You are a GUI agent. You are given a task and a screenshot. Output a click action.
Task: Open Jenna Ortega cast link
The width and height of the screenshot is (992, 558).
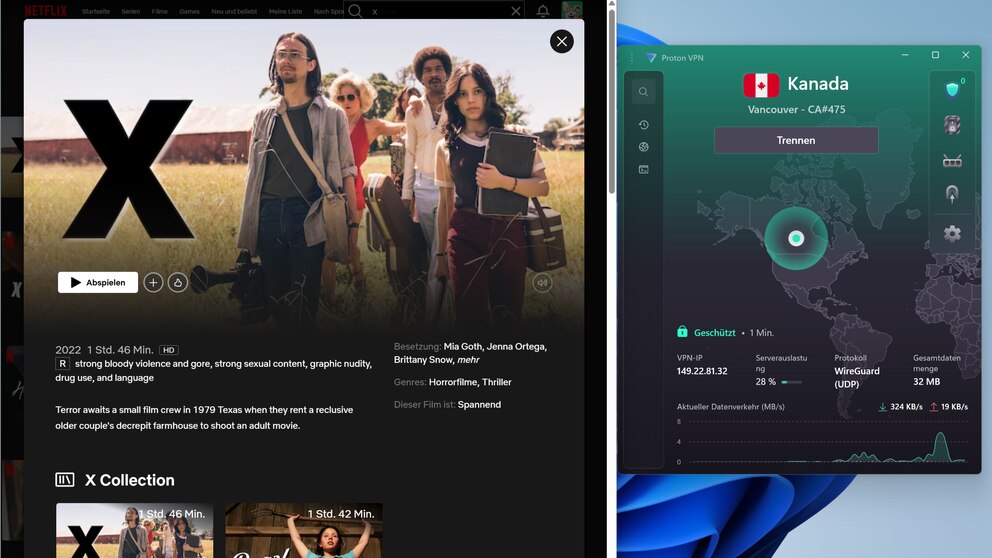(516, 347)
